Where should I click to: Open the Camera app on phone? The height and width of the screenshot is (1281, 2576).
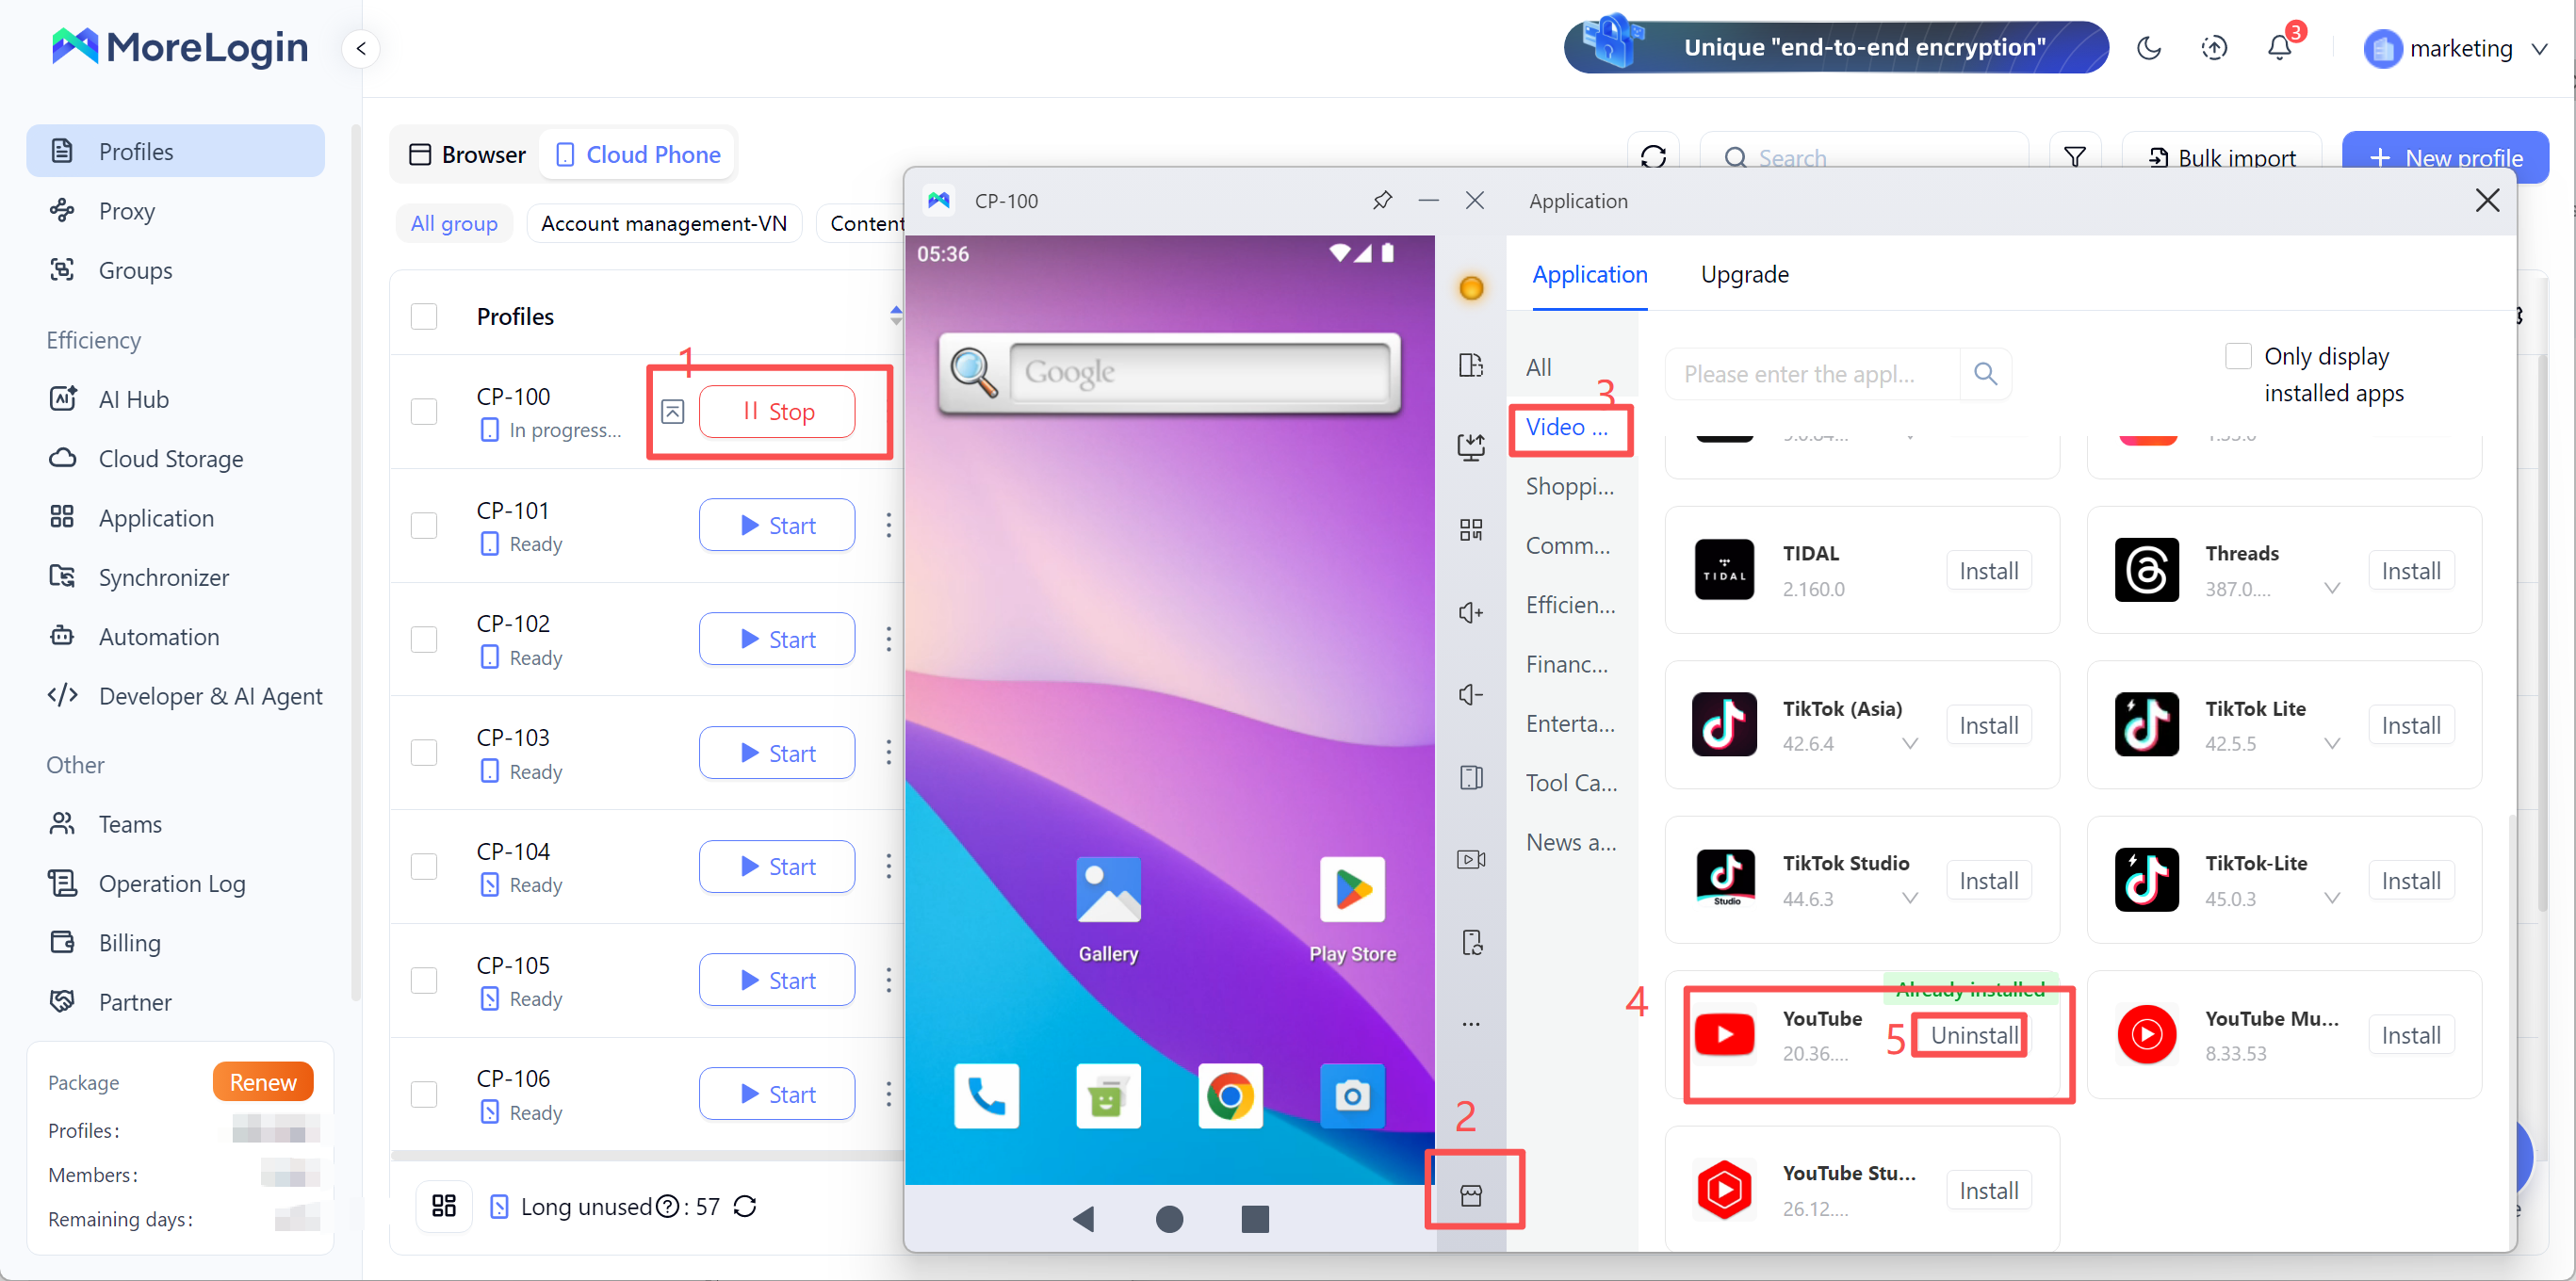tap(1352, 1096)
